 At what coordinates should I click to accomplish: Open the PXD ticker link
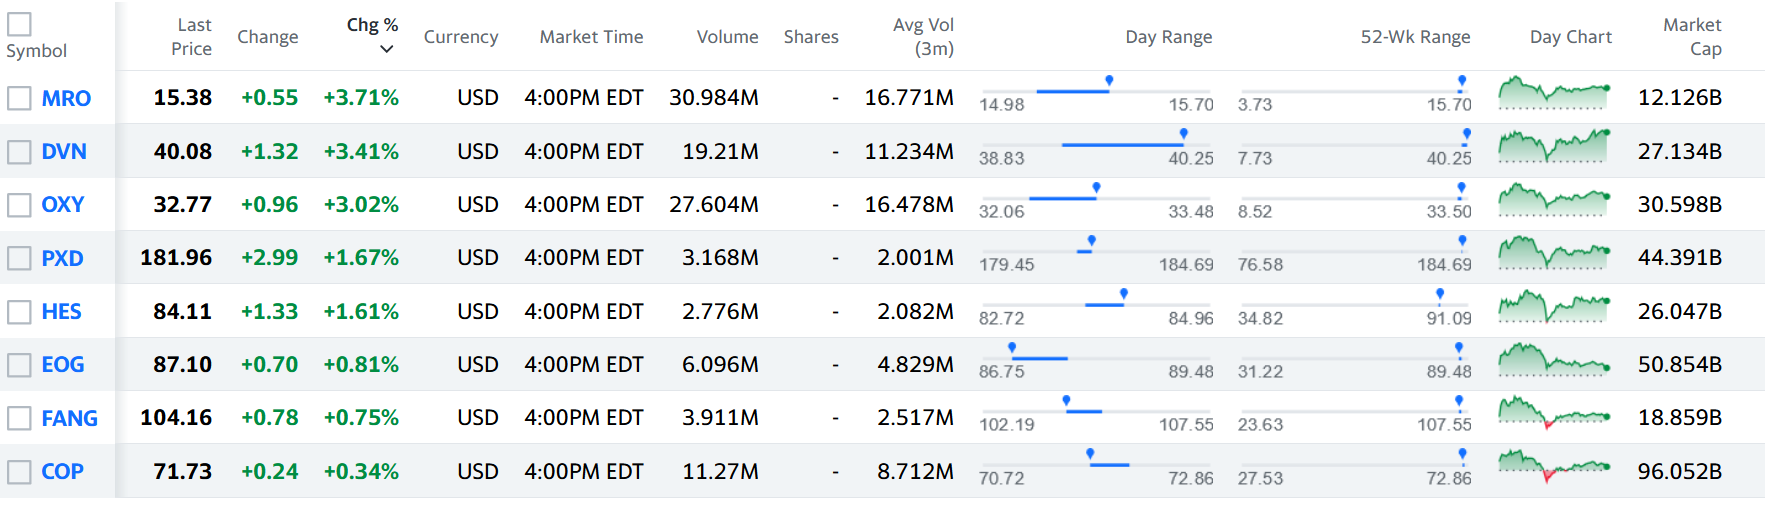coord(62,258)
